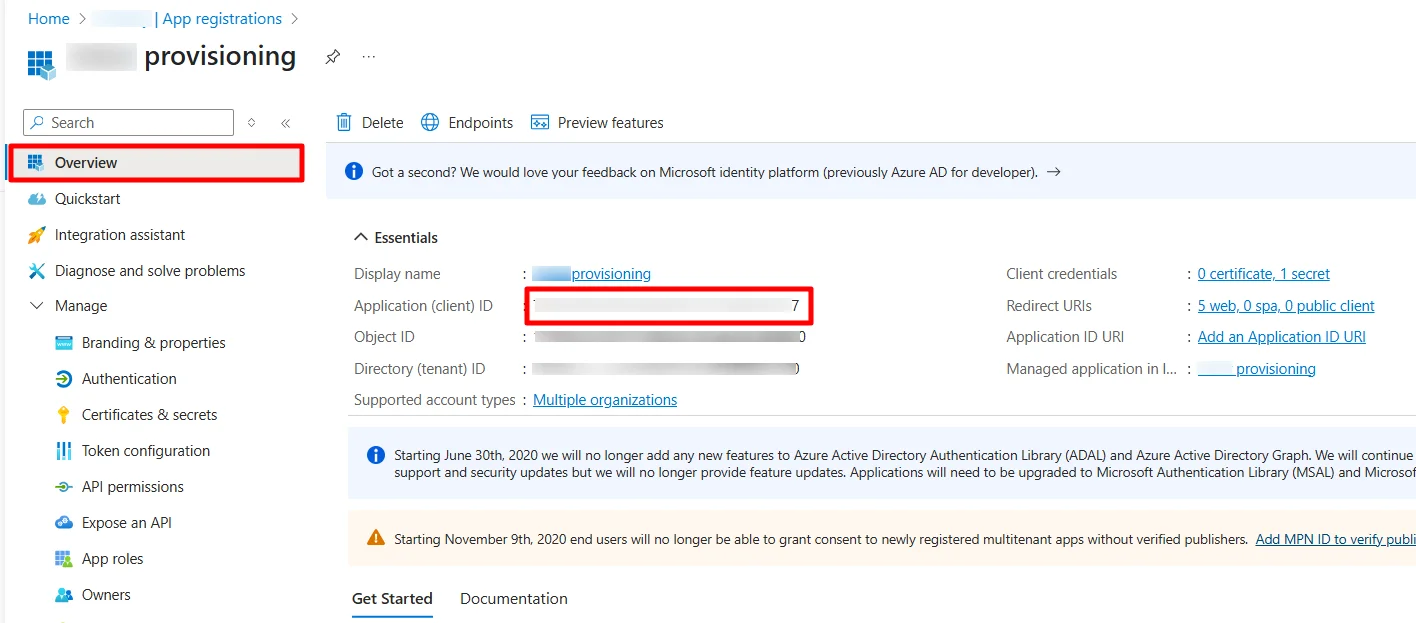Screen dimensions: 1416x623
Task: Open the Authentication settings icon
Action: pyautogui.click(x=62, y=378)
